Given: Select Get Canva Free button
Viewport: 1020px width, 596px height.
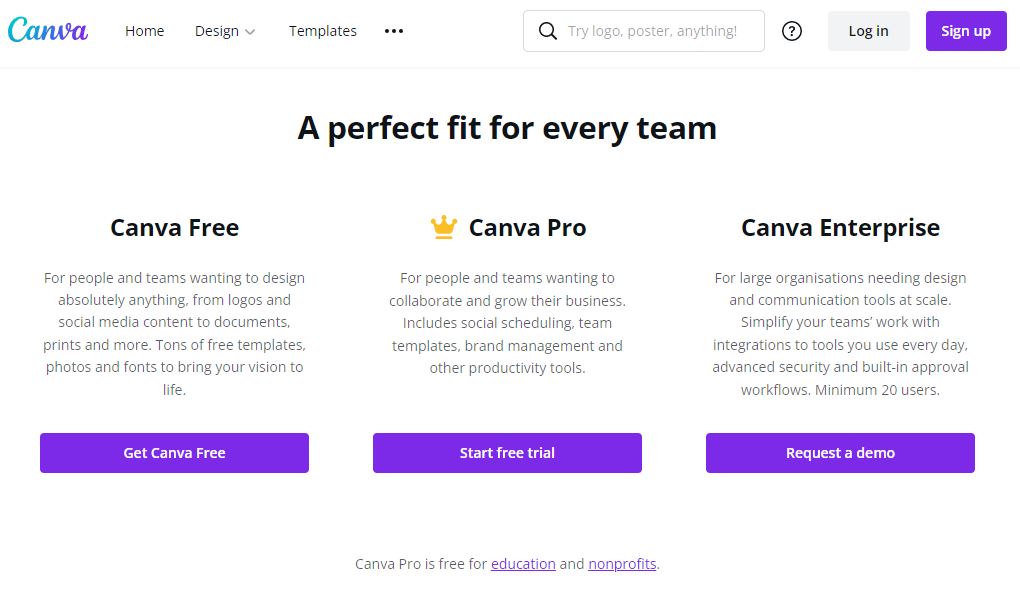Looking at the screenshot, I should pos(174,453).
